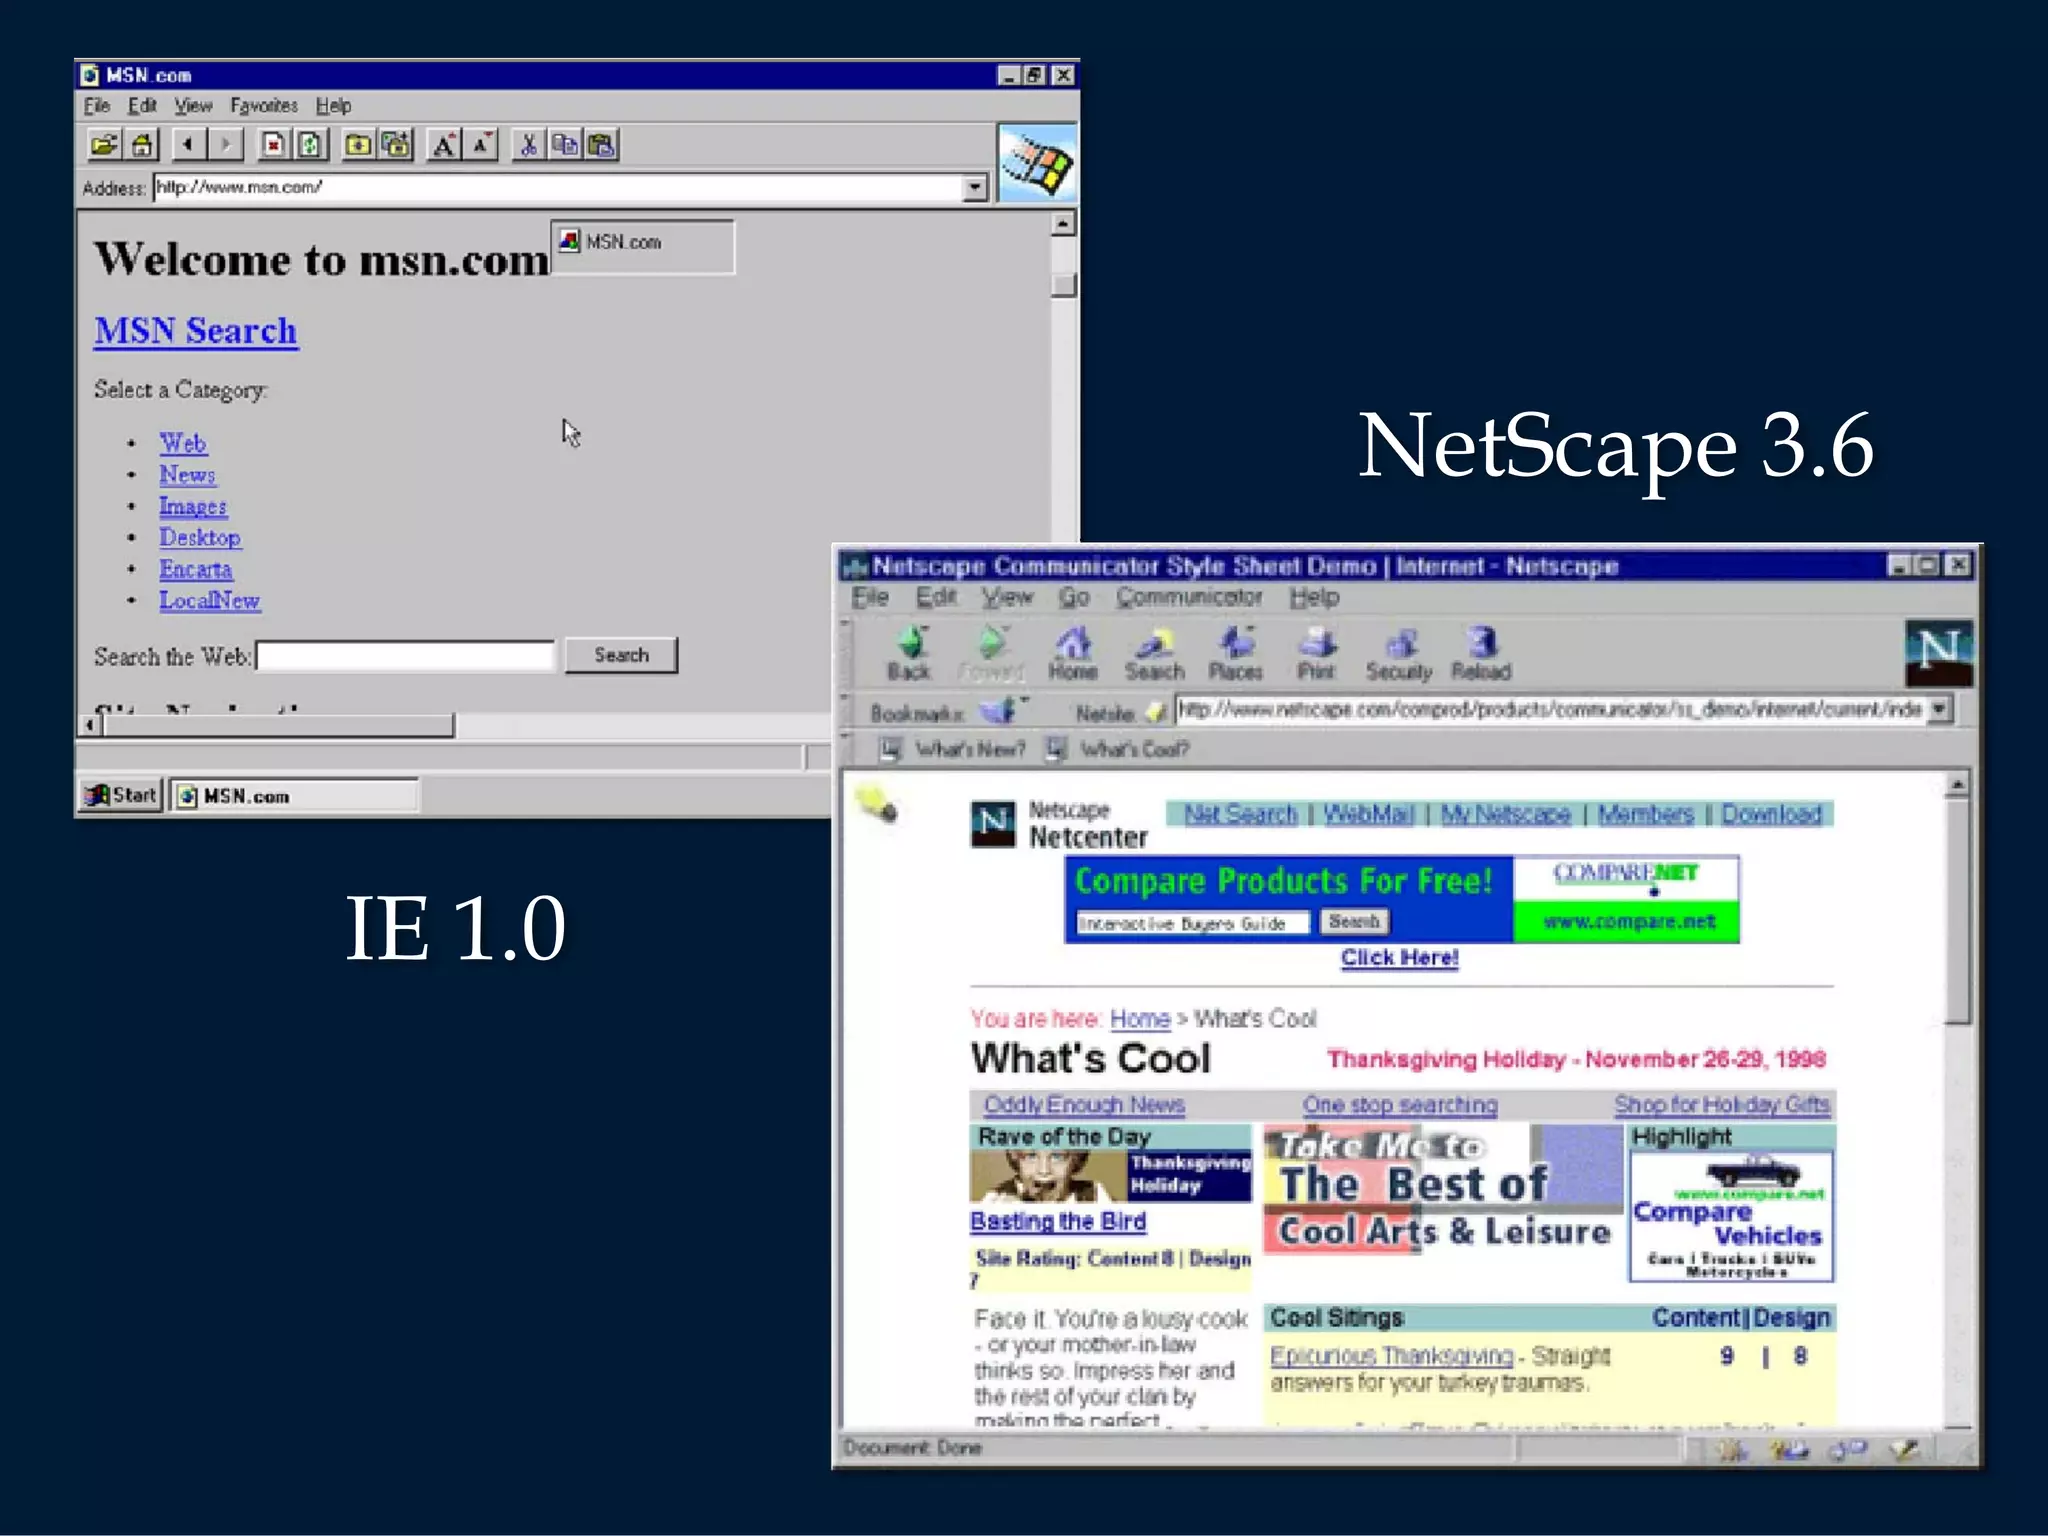Viewport: 2048px width, 1536px height.
Task: Click Add to Favorites icon in IE
Action: tap(396, 145)
